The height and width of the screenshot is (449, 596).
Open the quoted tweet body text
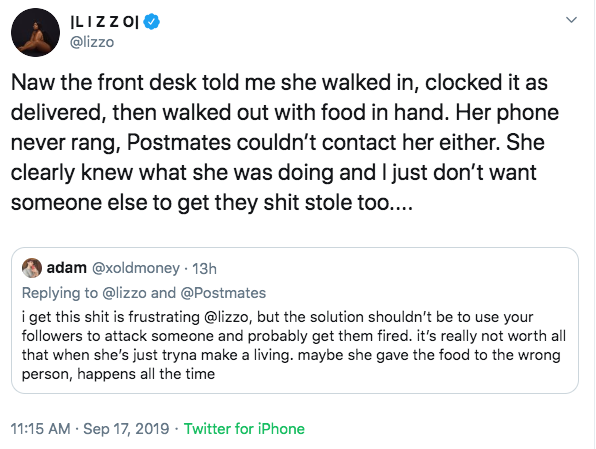pyautogui.click(x=294, y=345)
